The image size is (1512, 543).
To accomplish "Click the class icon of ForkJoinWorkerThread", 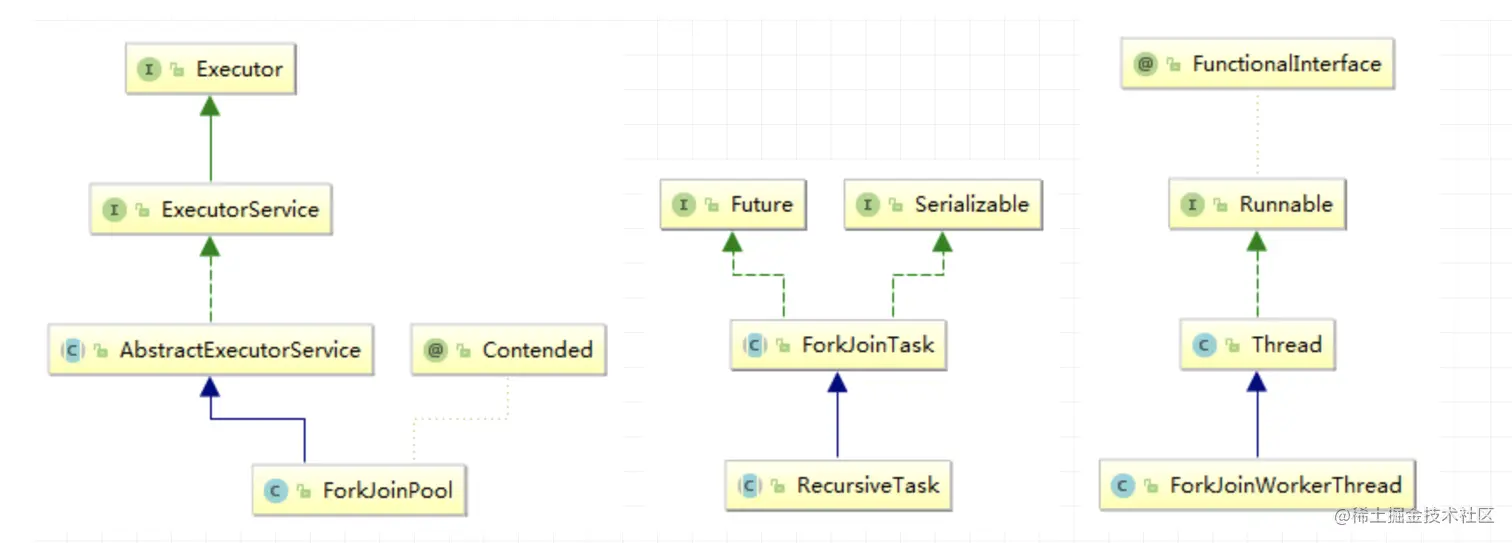I will (x=1122, y=486).
